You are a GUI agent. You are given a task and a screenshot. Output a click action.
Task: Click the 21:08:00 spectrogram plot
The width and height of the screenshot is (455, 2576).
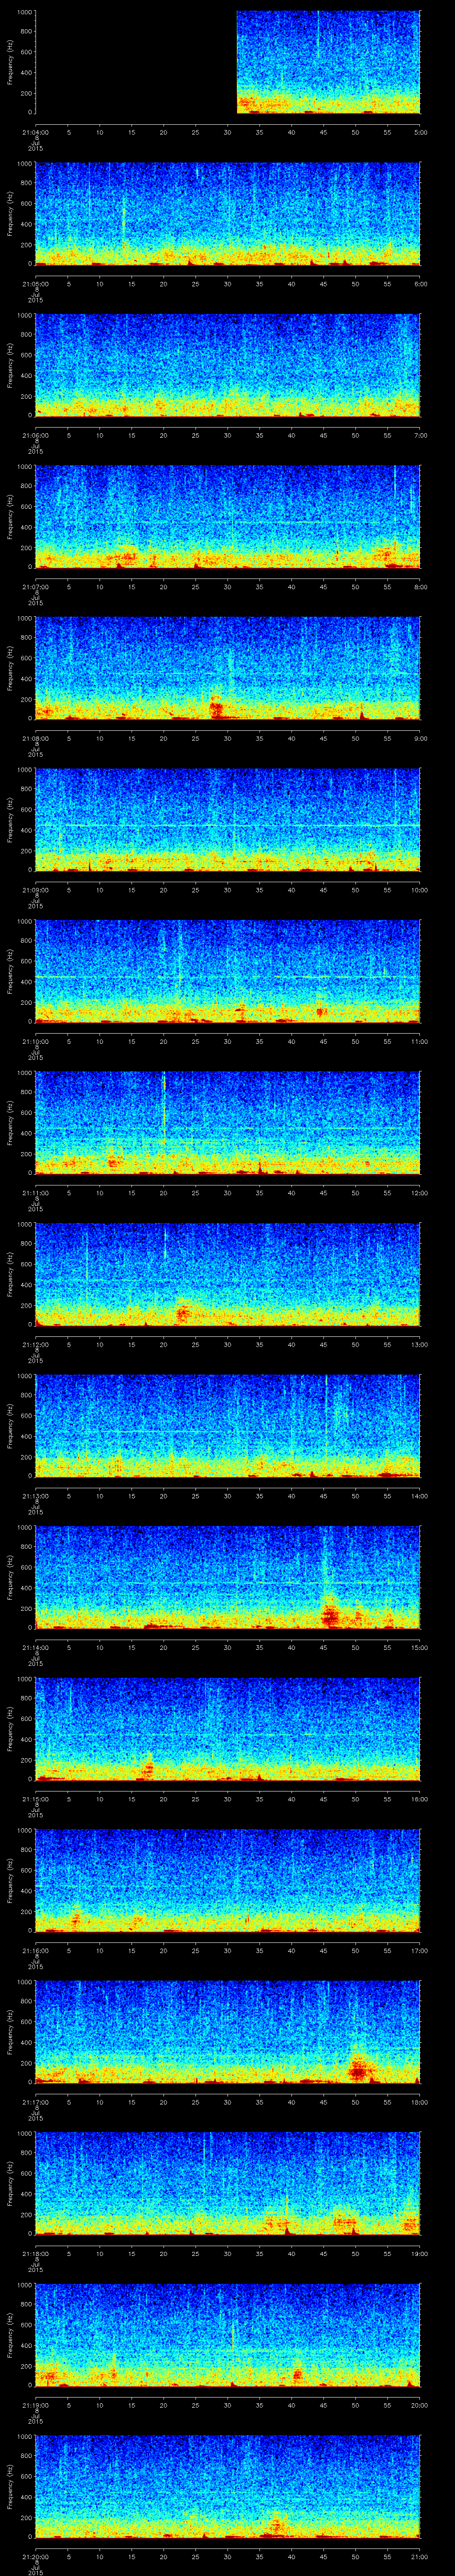point(228,668)
